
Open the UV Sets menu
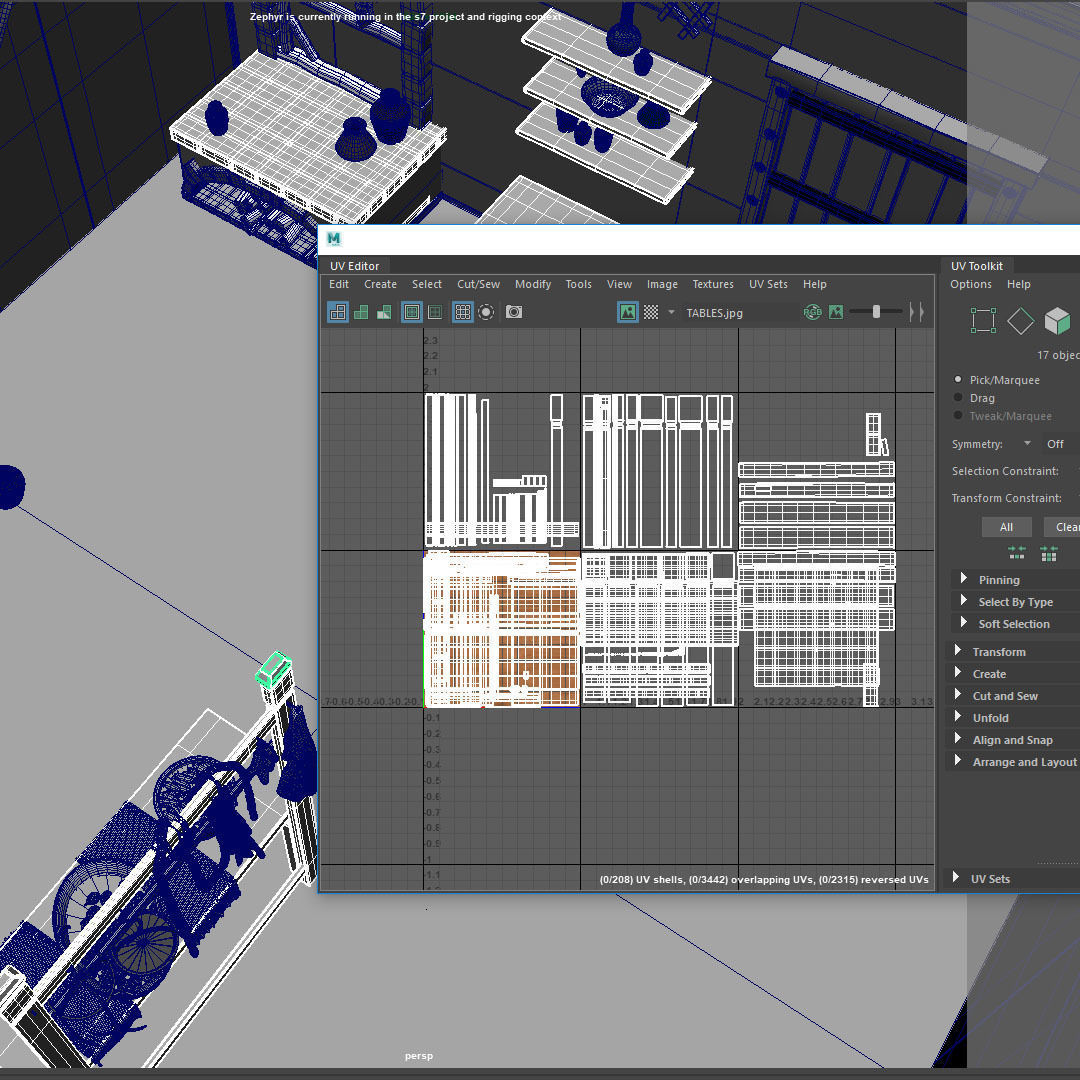click(768, 284)
